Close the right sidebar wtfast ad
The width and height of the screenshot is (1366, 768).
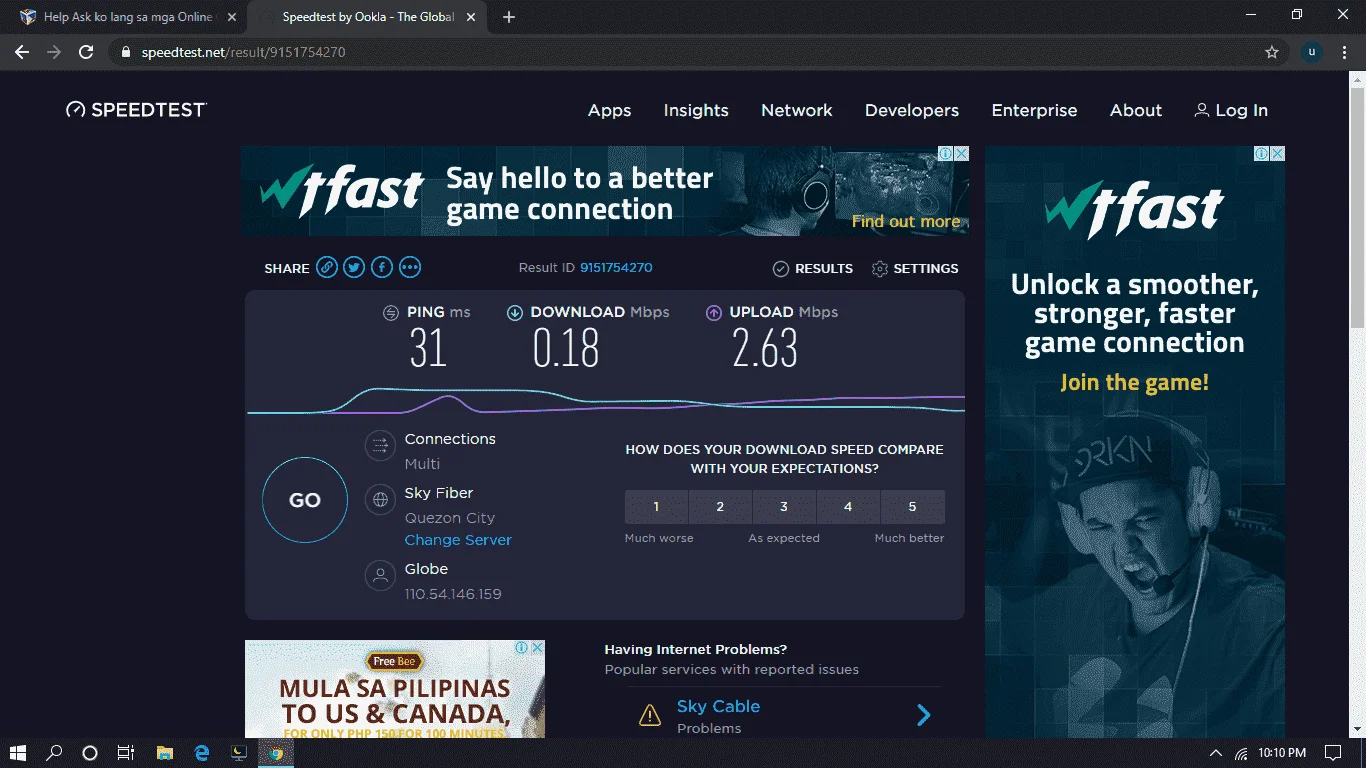1278,154
